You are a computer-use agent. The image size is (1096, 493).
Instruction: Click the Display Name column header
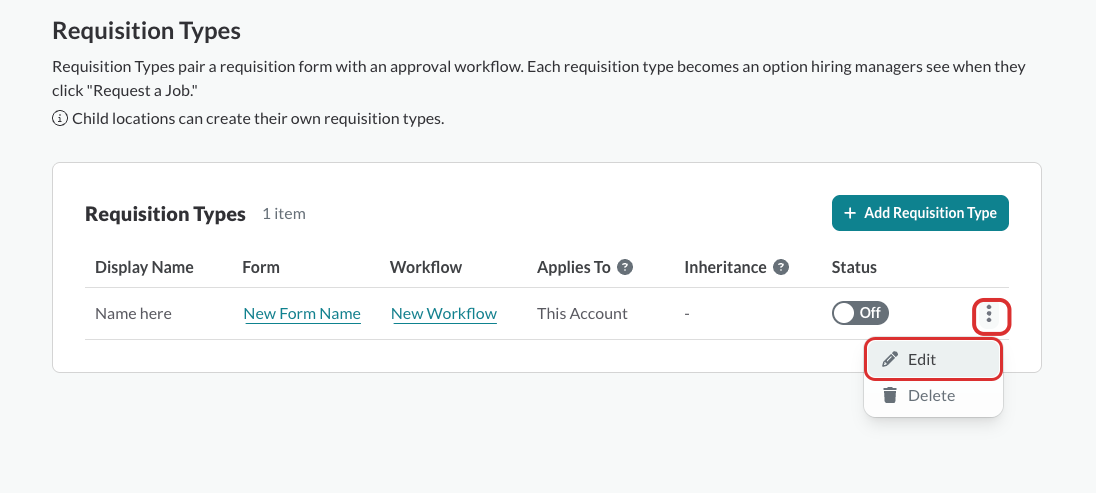coord(144,267)
